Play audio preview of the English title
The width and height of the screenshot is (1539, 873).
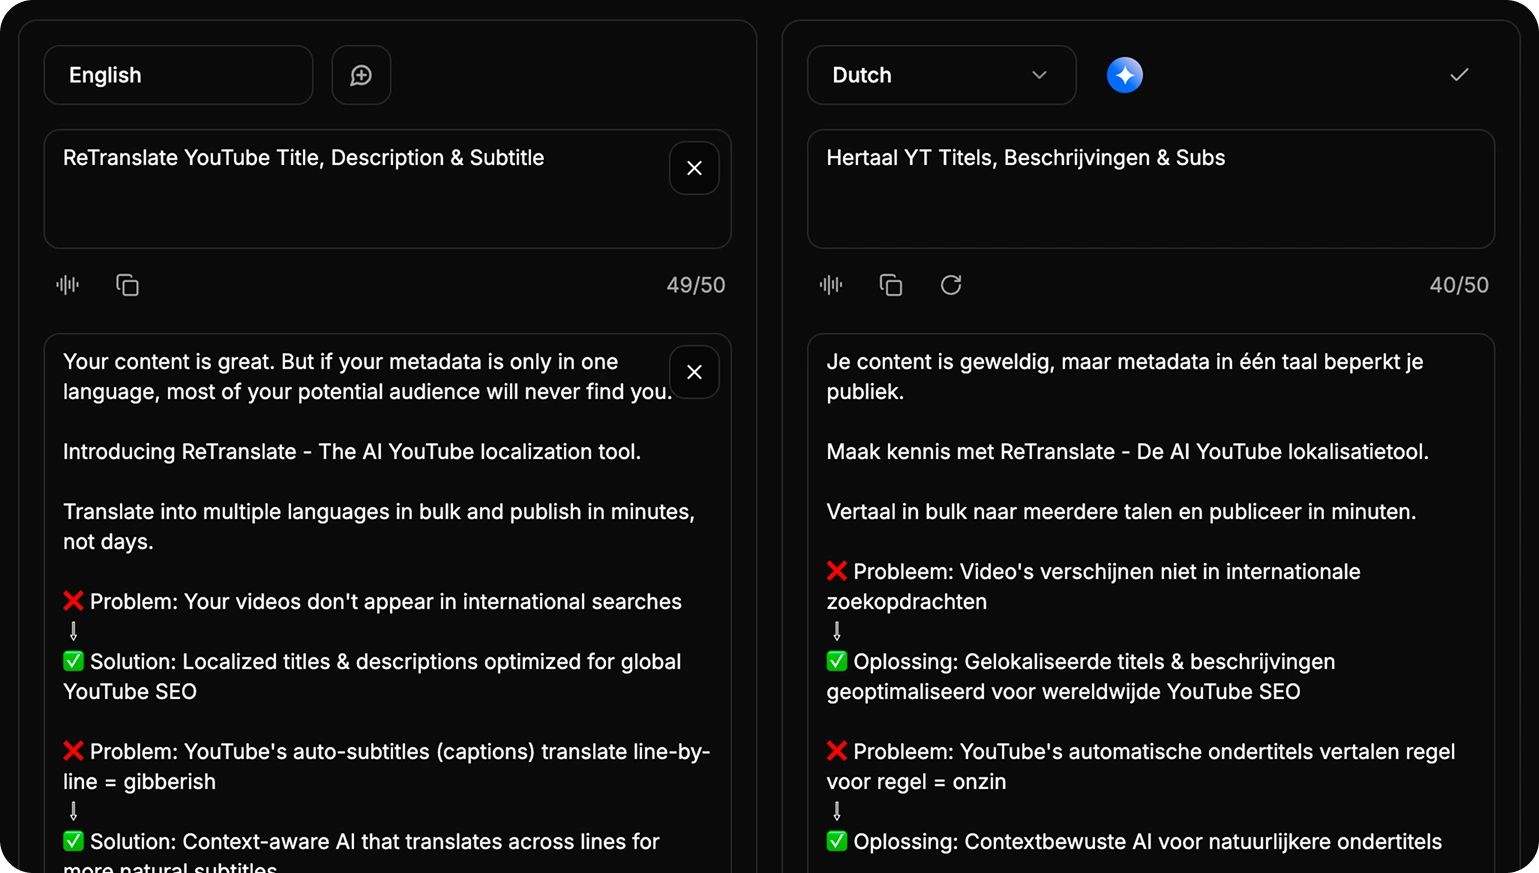tap(66, 285)
